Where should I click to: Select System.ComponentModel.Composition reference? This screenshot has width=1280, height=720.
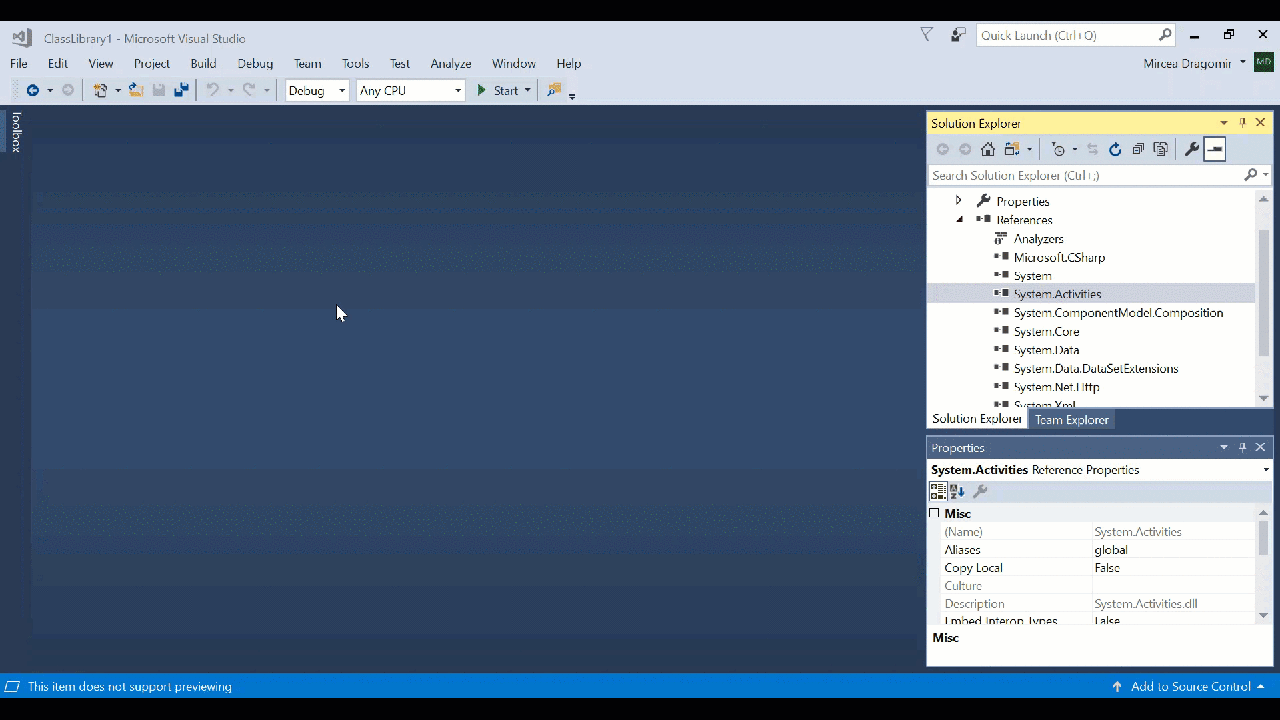point(1118,313)
